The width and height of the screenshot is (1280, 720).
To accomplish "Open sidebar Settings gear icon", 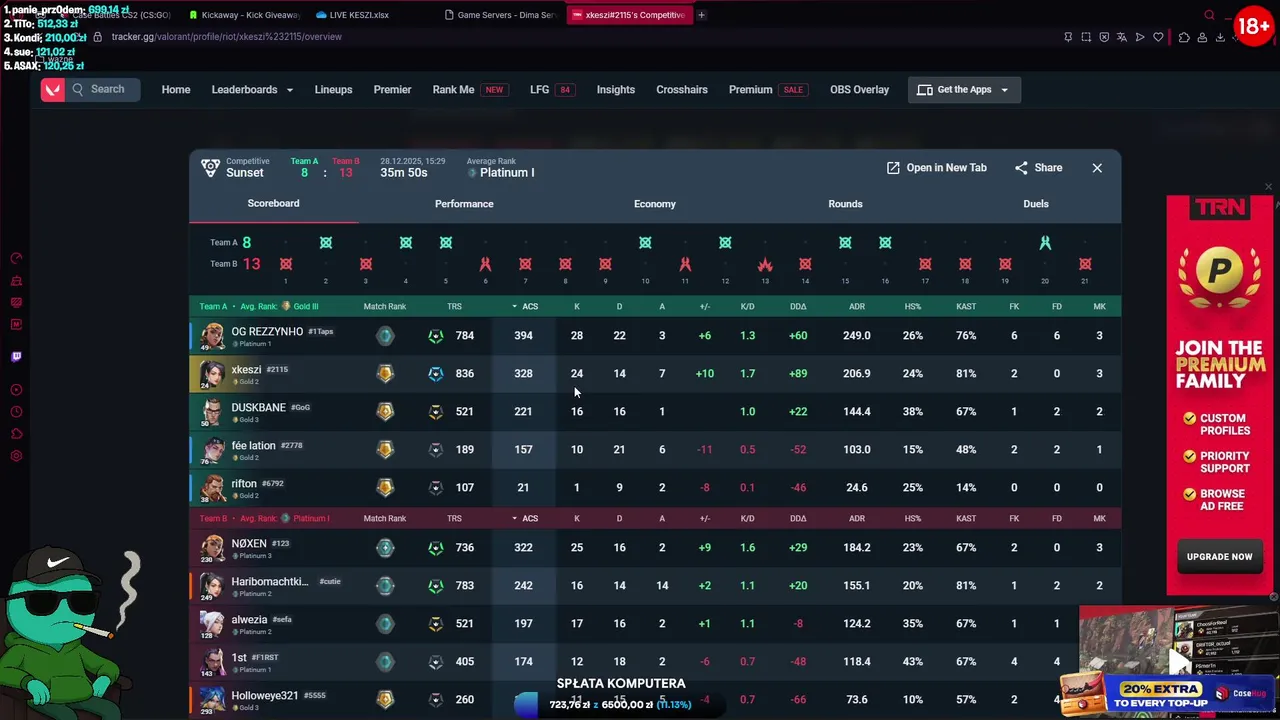I will pos(16,456).
